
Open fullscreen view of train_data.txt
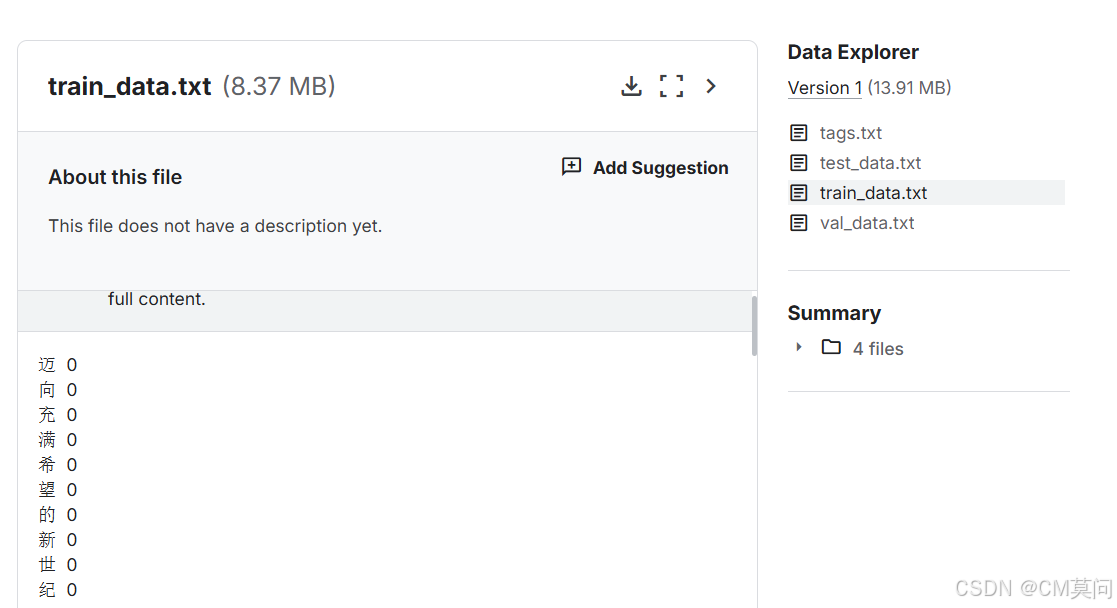(x=671, y=86)
